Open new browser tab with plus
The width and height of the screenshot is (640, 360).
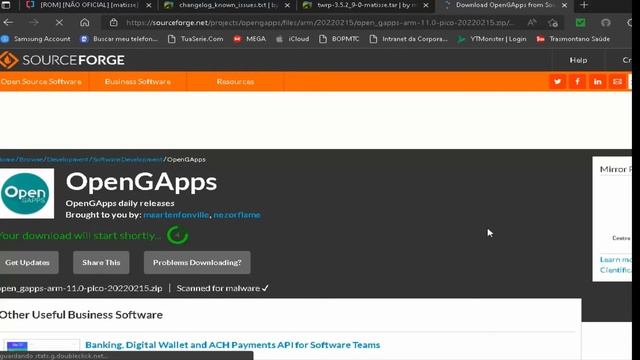584,5
